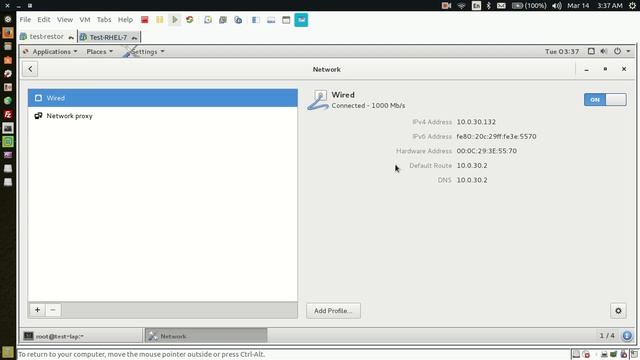Image resolution: width=640 pixels, height=360 pixels.
Task: Select Network proxy in the list
Action: [163, 116]
